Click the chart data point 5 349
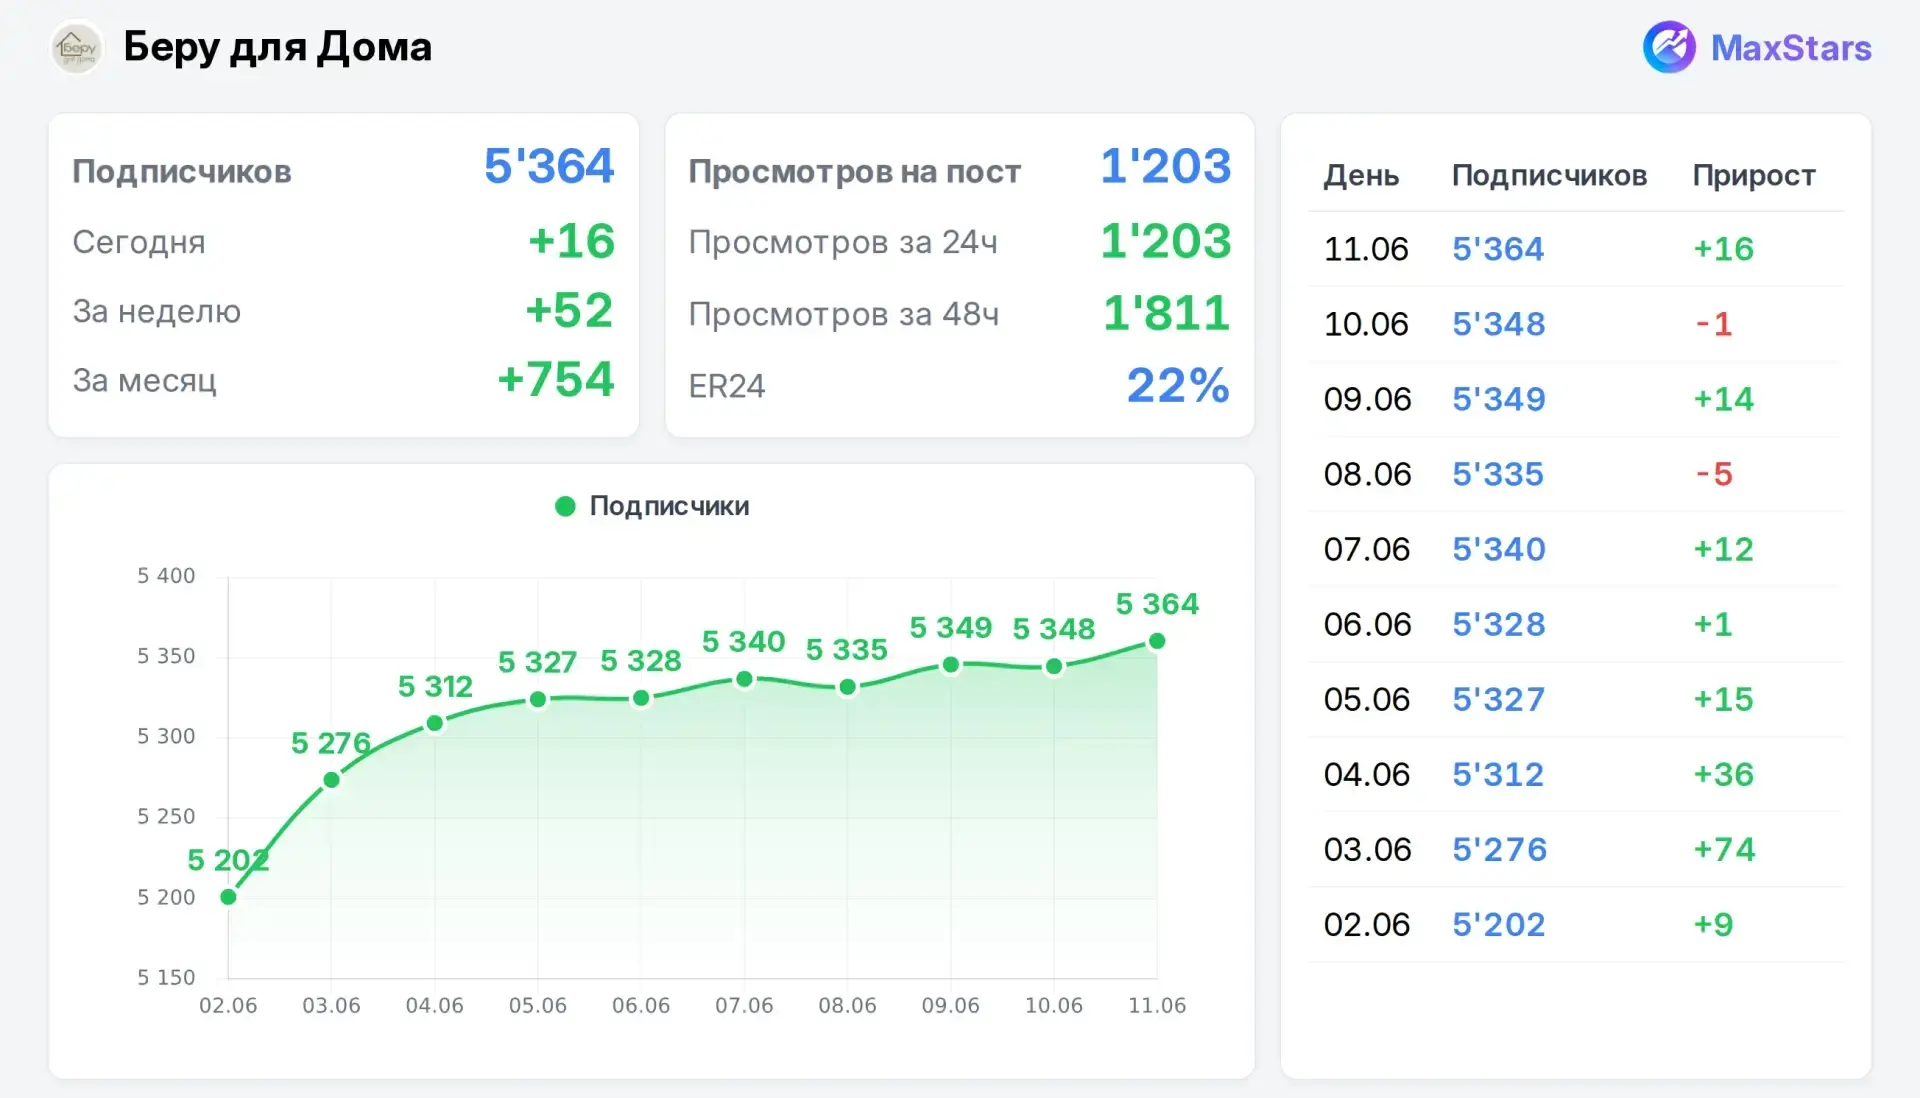Image resolution: width=1920 pixels, height=1098 pixels. (x=951, y=664)
